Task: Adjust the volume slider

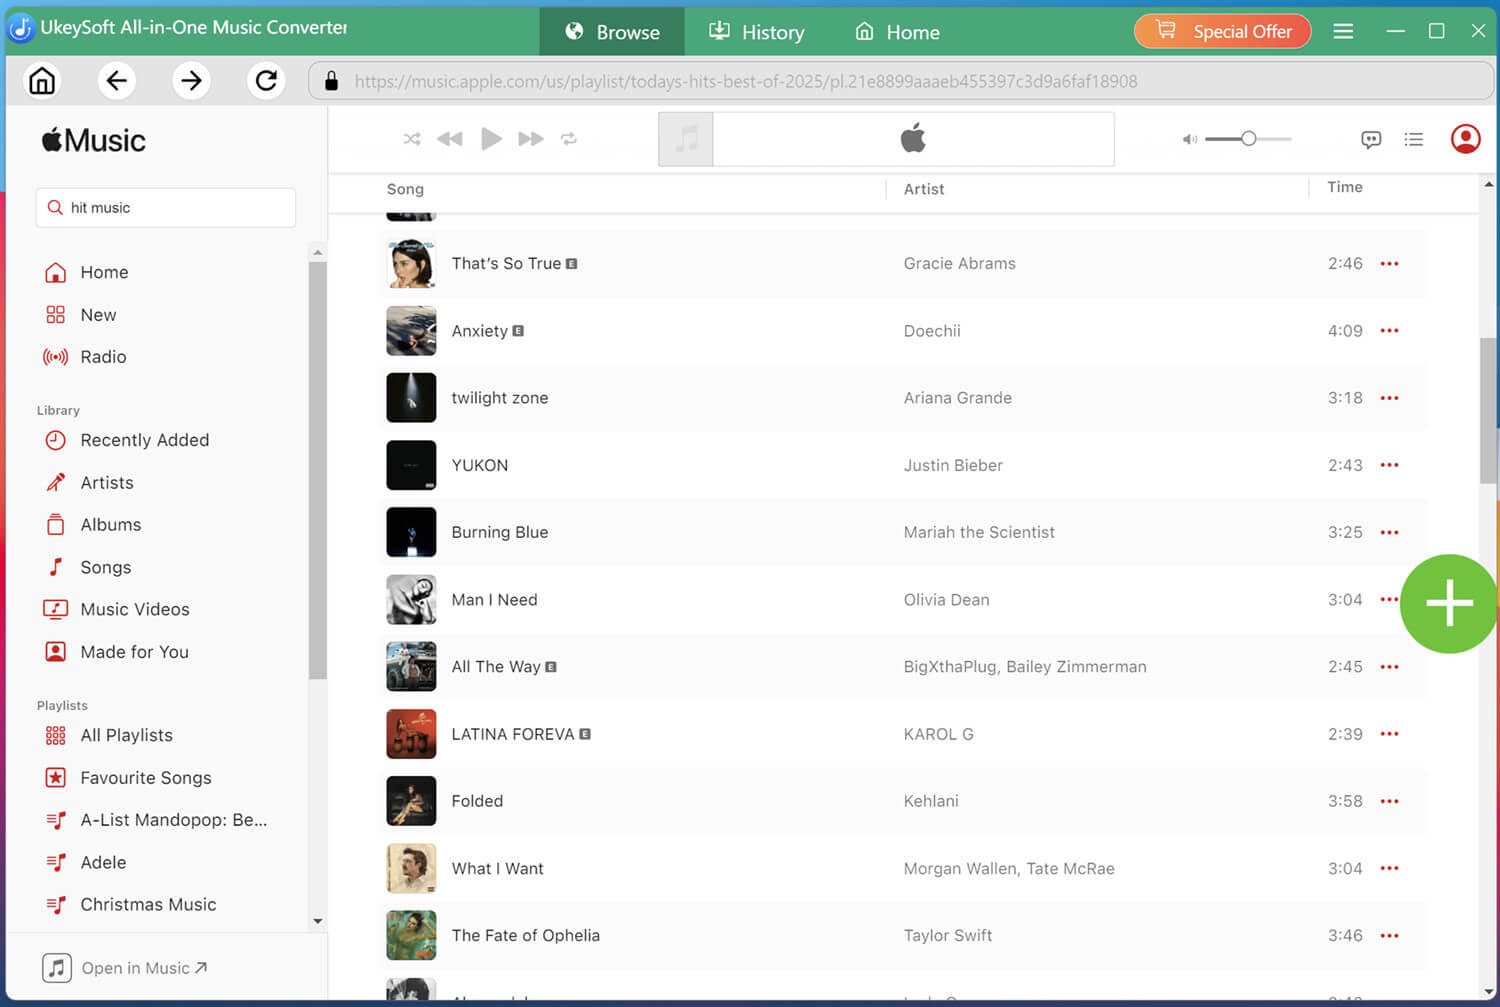Action: 1248,139
